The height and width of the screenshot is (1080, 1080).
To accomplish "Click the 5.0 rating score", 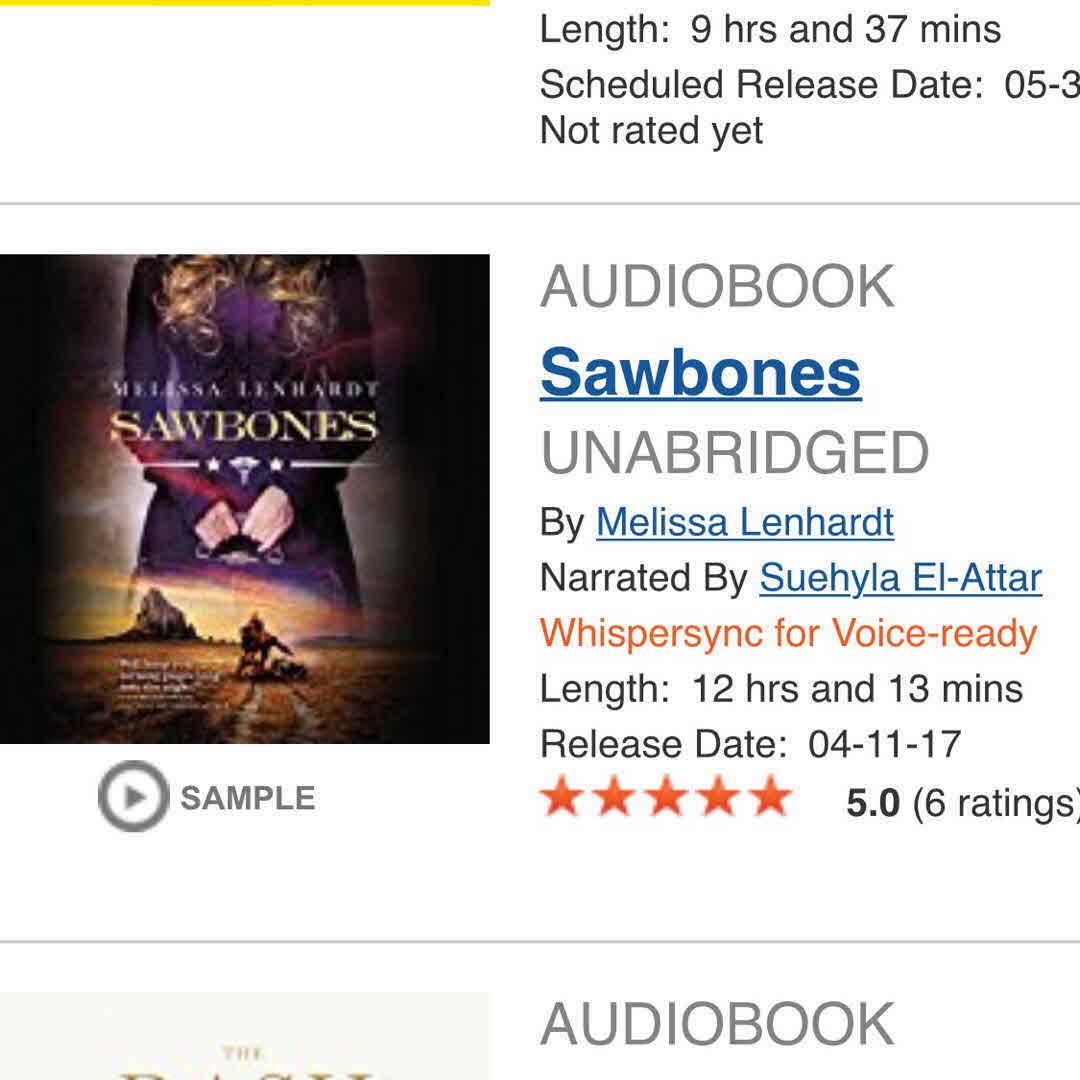I will (x=873, y=803).
